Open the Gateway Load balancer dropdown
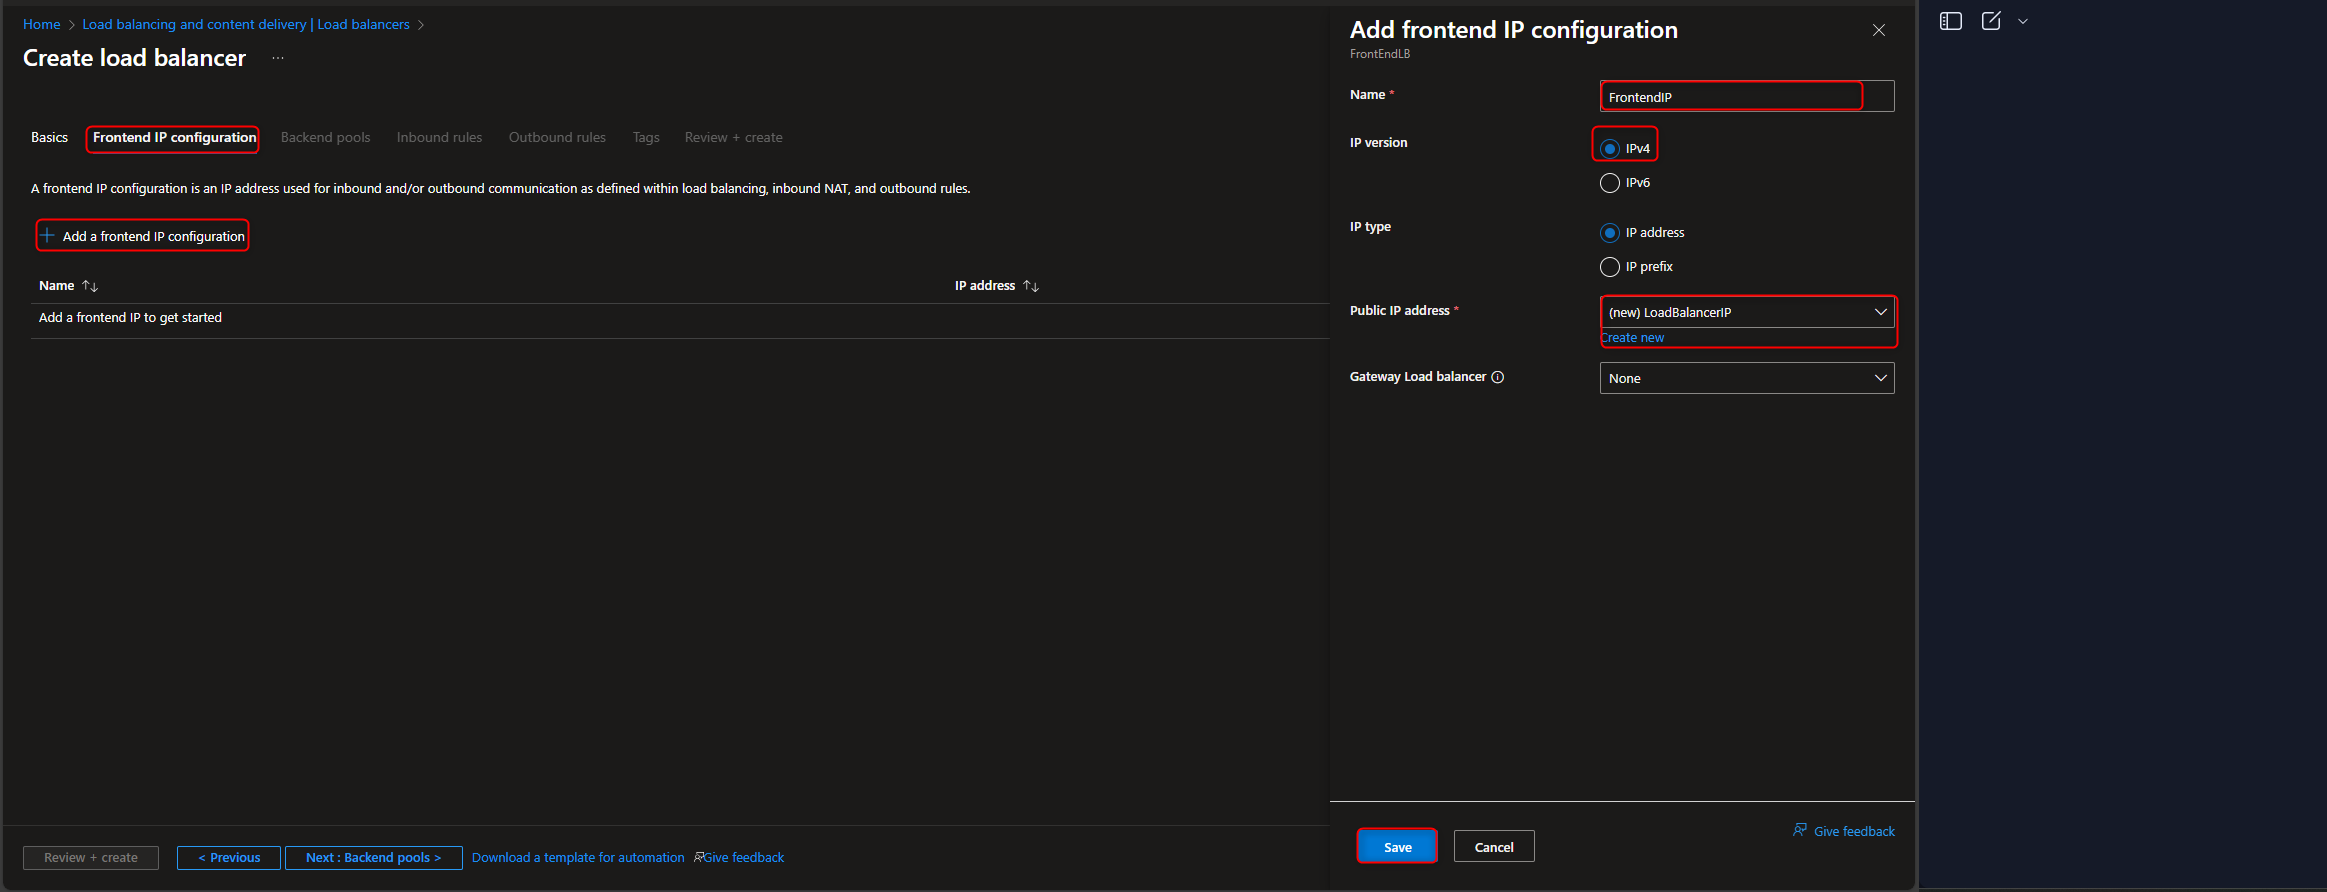The image size is (2327, 892). [x=1747, y=378]
